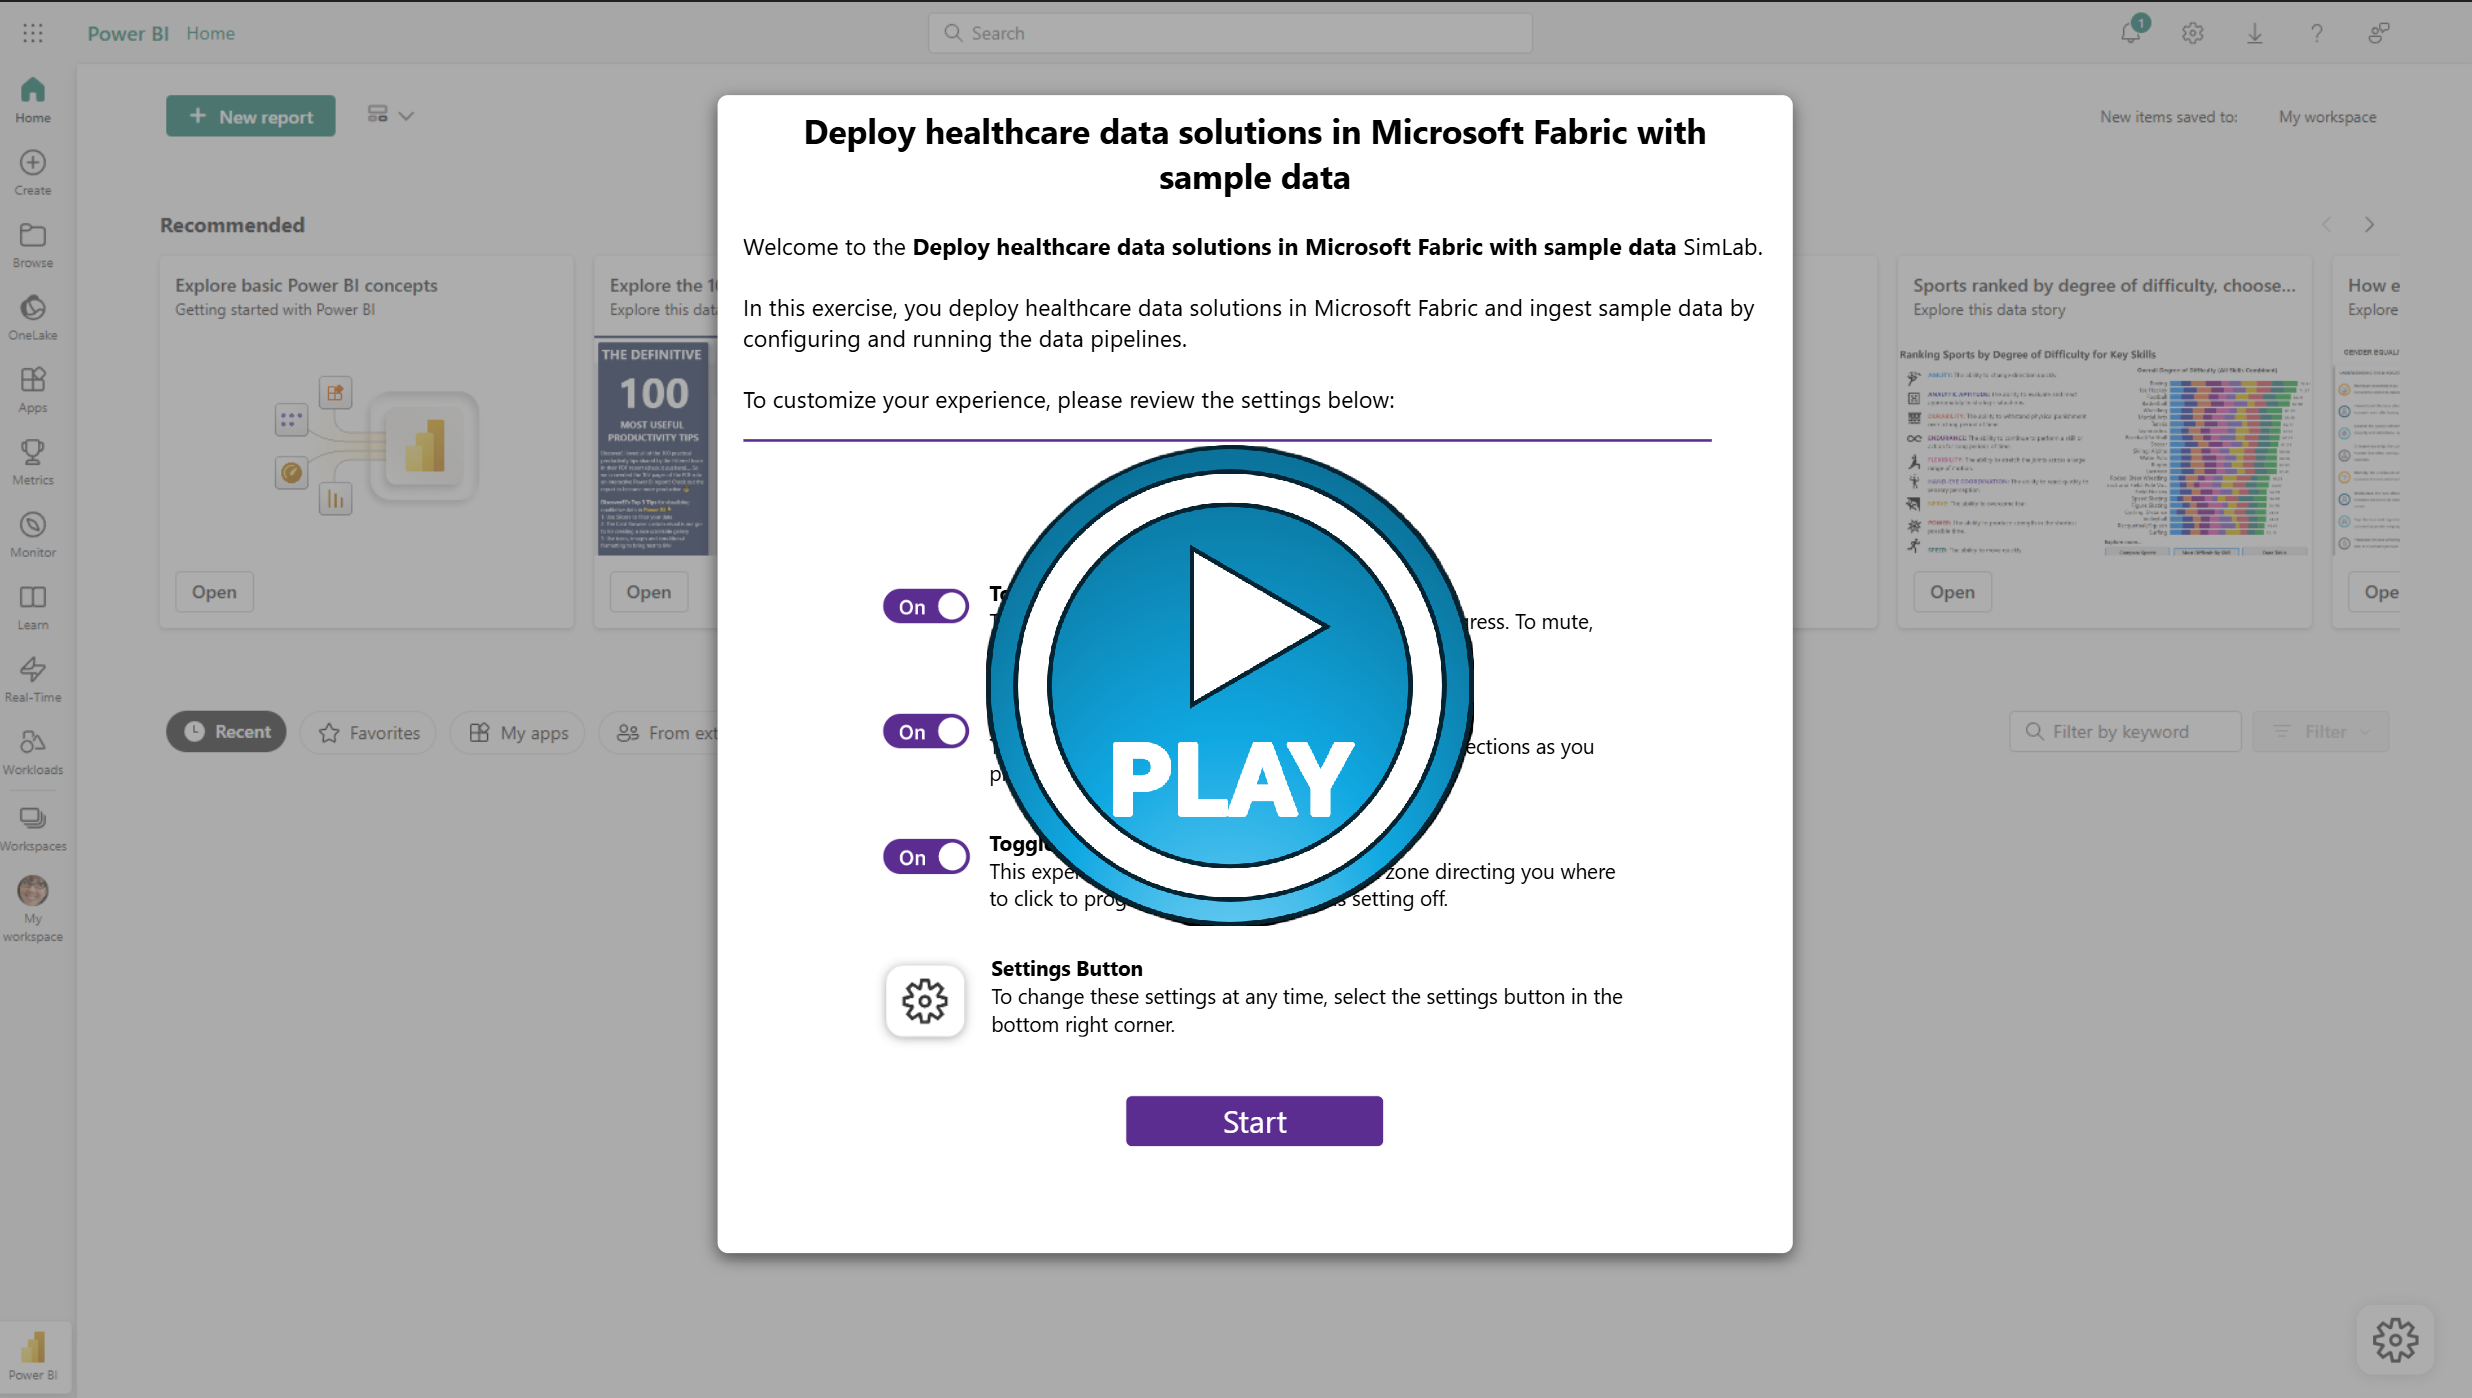Disable the second On switch

[x=925, y=731]
